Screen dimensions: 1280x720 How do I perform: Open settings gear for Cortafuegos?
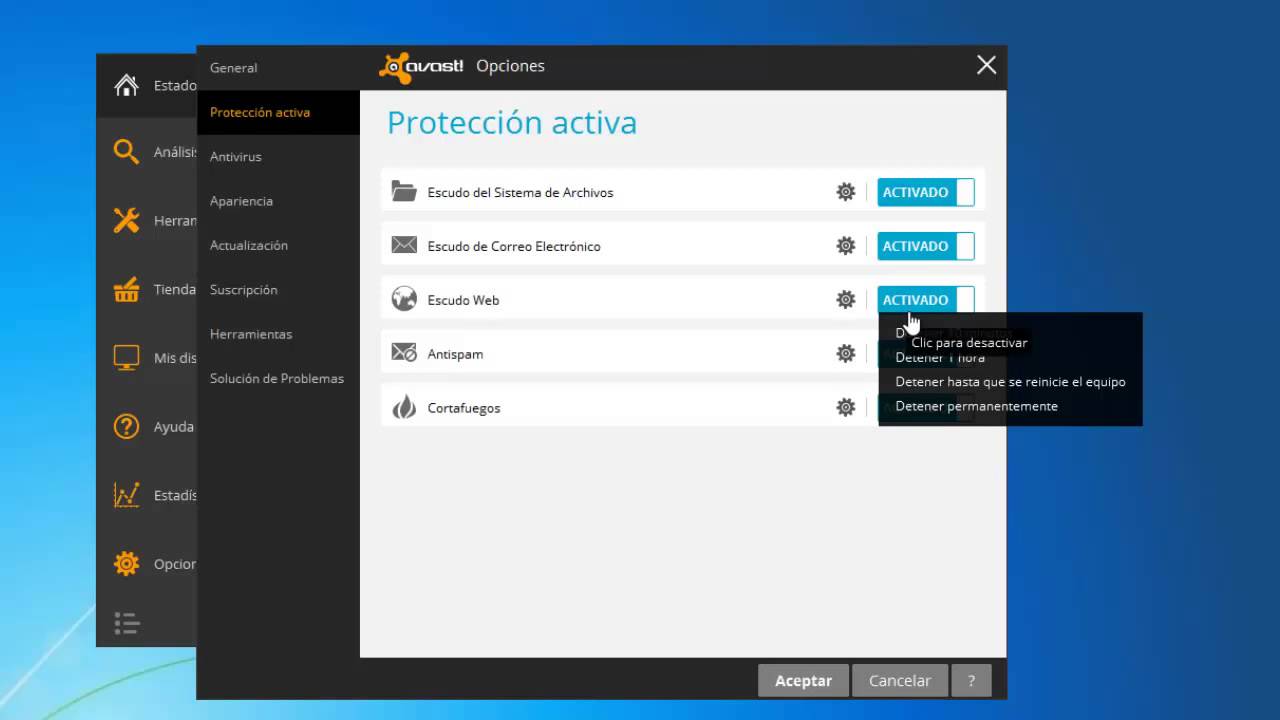pos(846,408)
